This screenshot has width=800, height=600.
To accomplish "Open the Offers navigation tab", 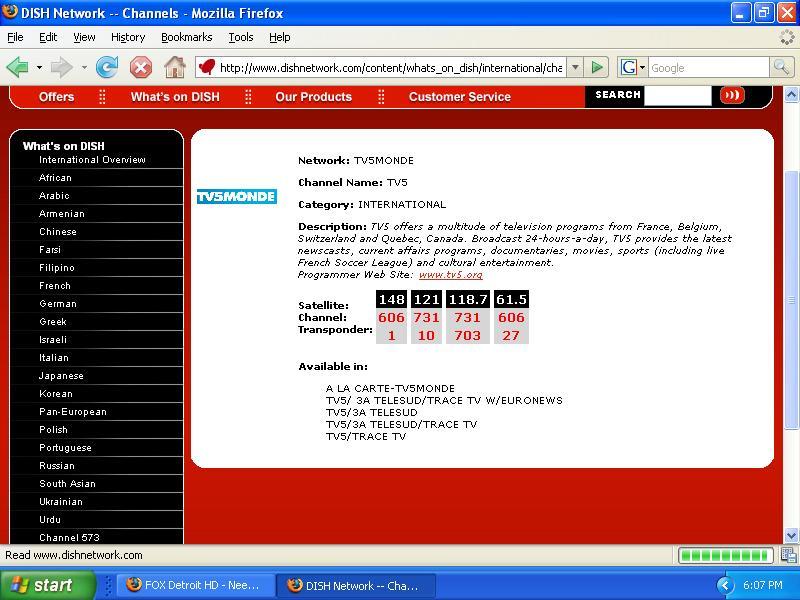I will pyautogui.click(x=56, y=97).
